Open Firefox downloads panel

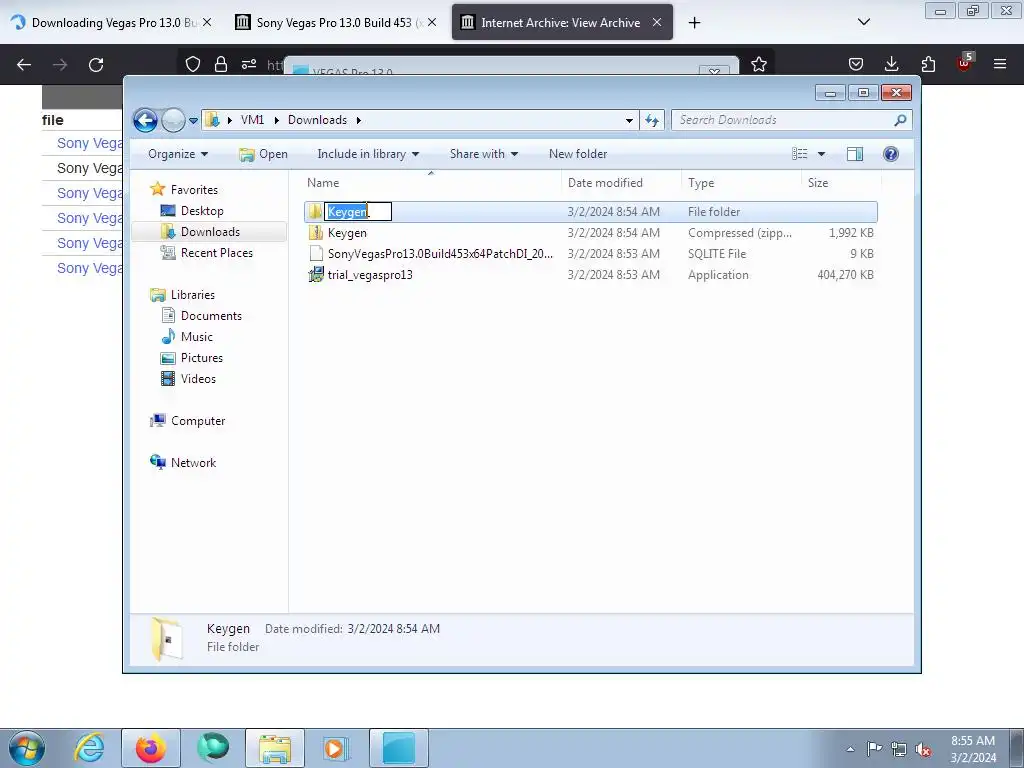891,64
